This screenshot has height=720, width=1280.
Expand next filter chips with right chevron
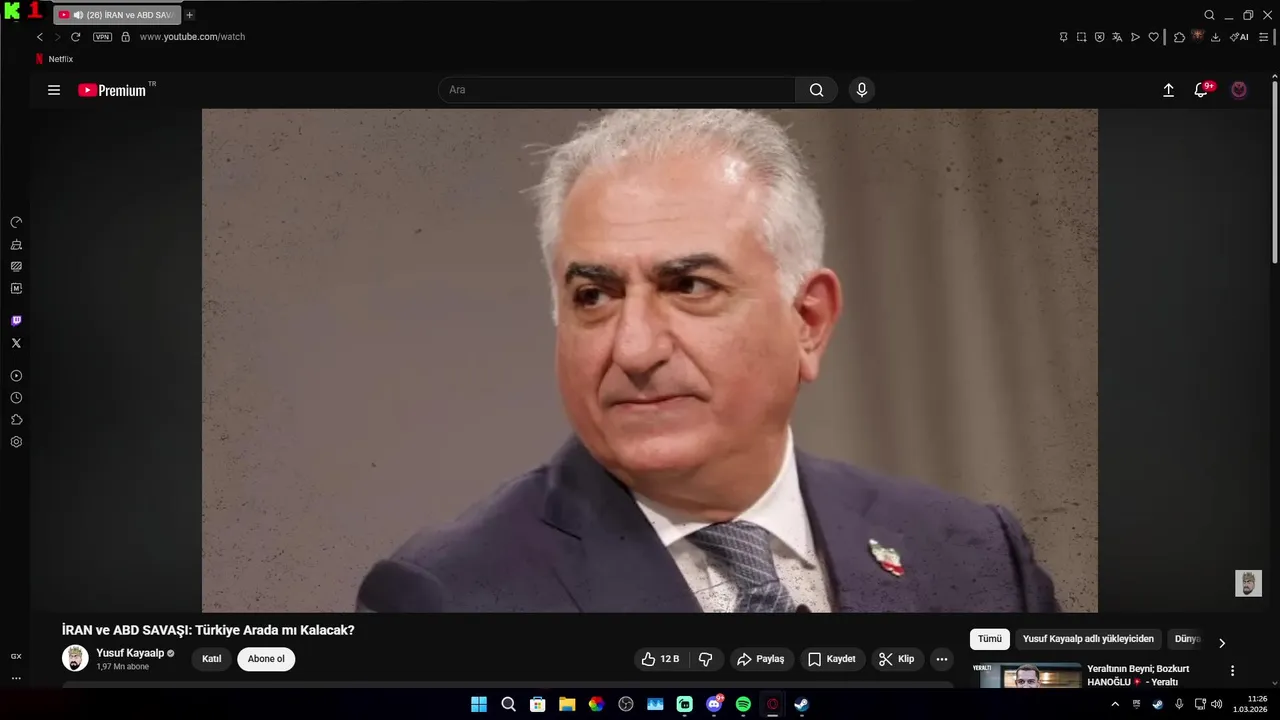[1221, 643]
